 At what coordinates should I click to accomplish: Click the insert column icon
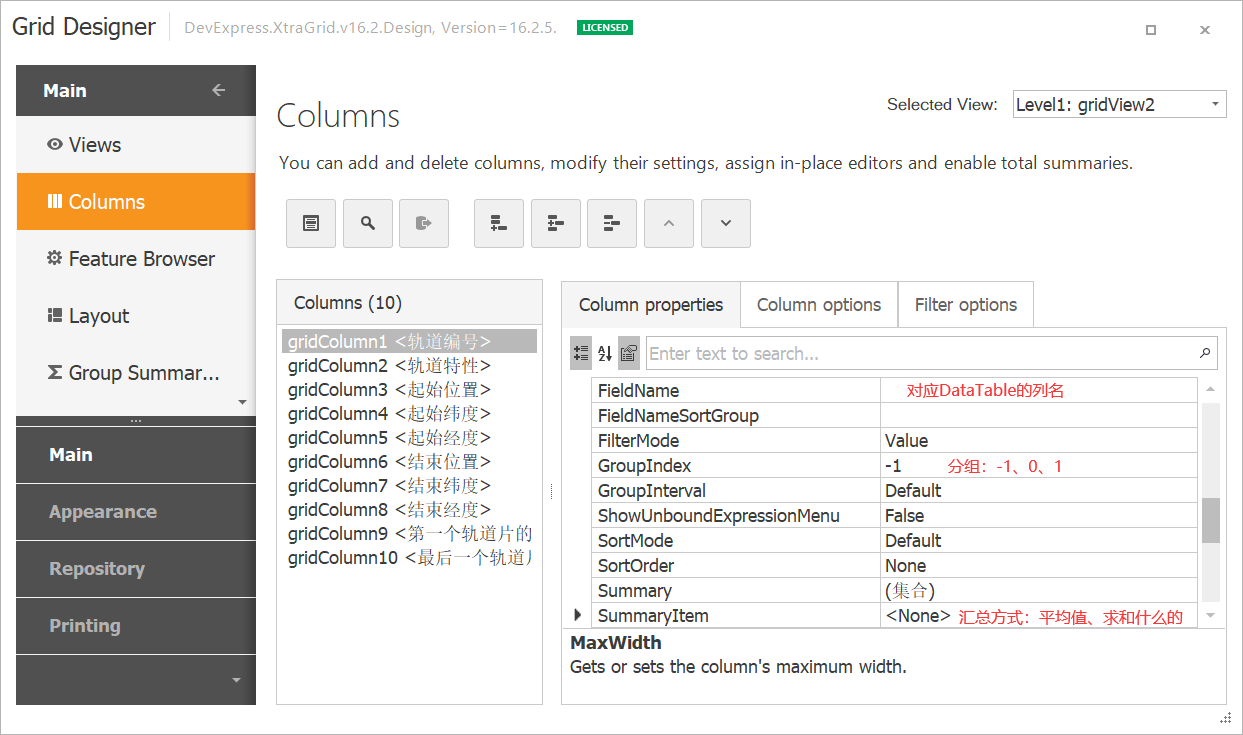[x=556, y=223]
